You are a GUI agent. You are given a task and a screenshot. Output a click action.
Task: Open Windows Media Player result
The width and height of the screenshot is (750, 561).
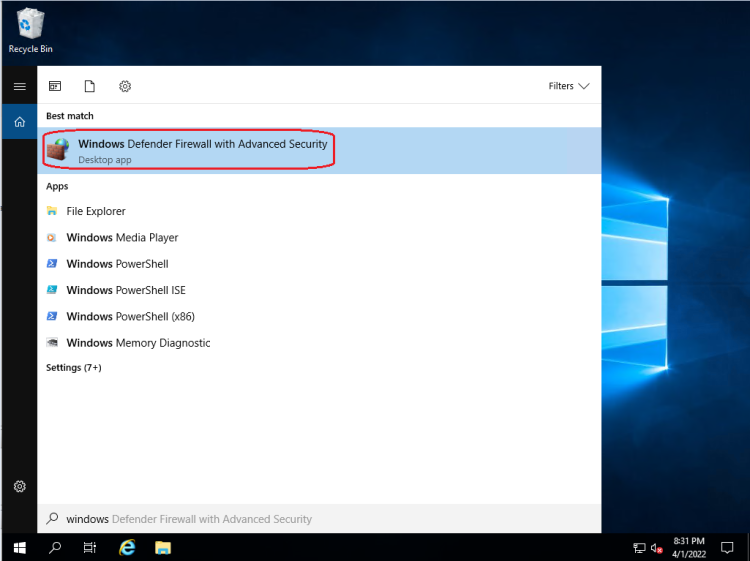click(319, 237)
